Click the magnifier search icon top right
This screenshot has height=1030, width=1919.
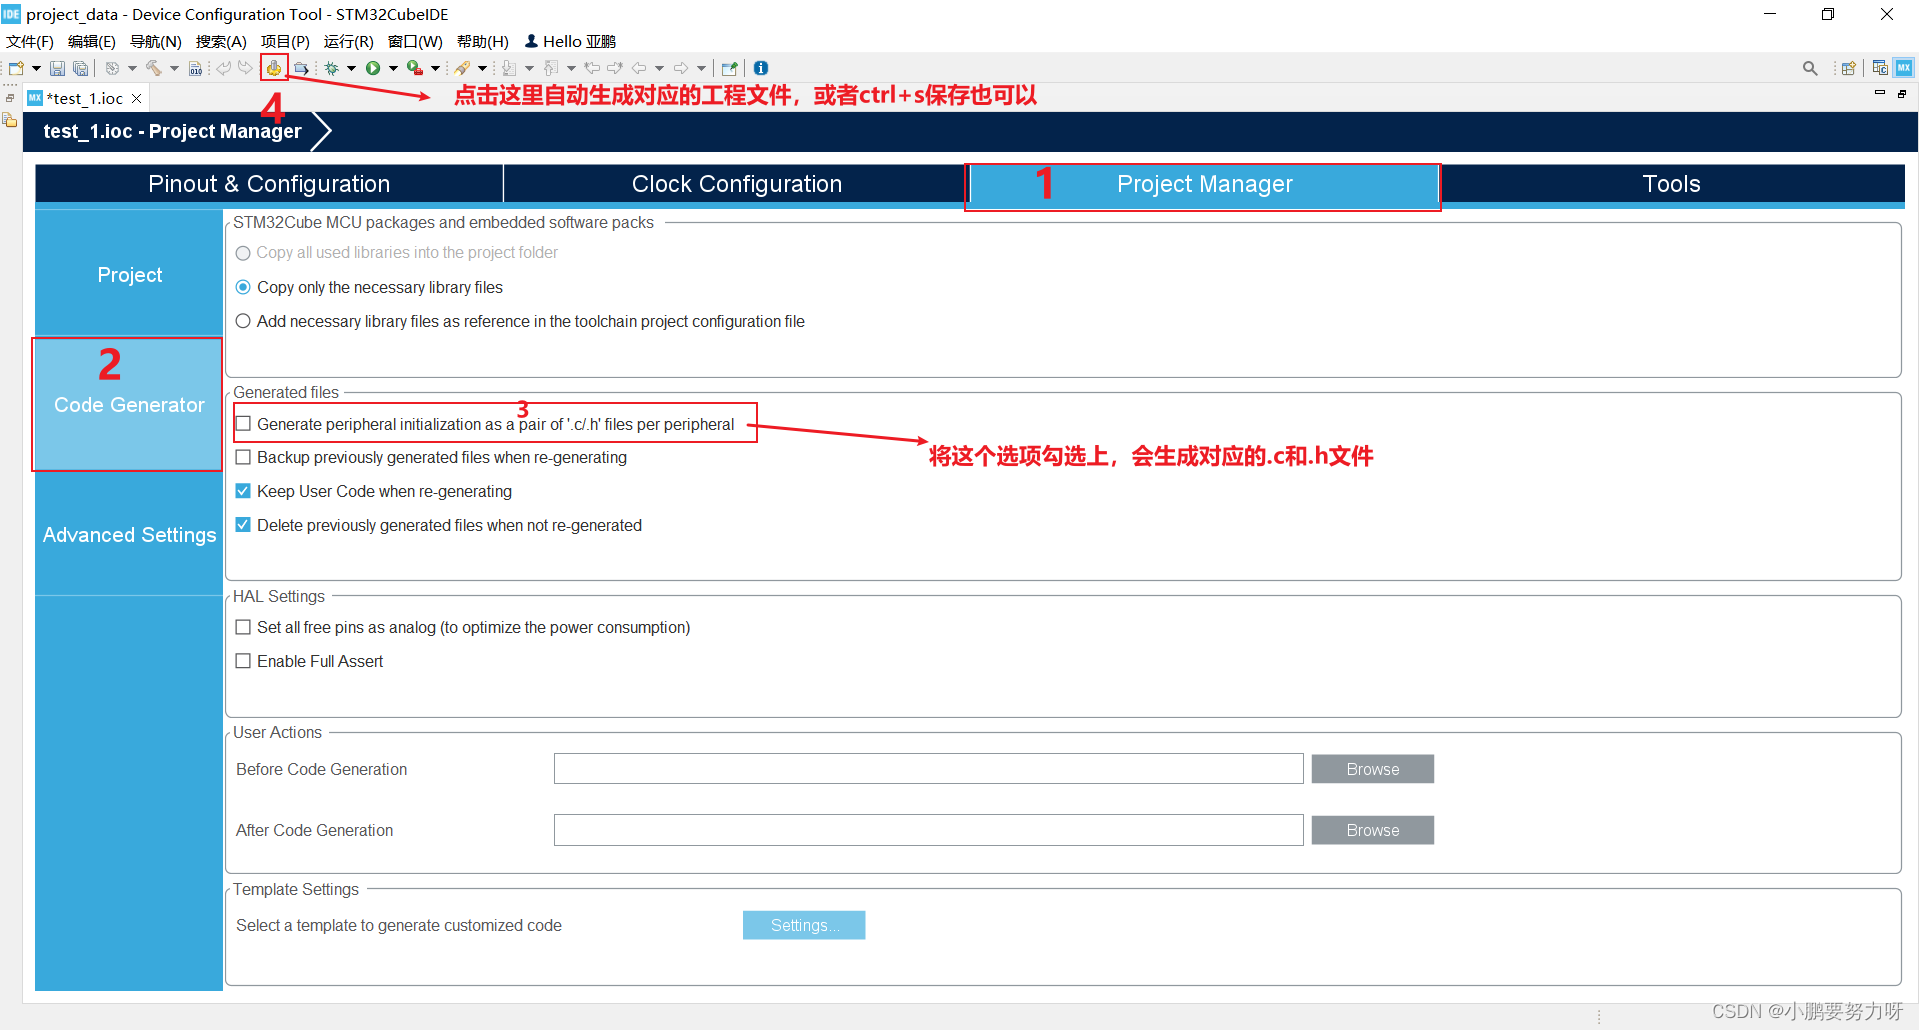(1810, 68)
